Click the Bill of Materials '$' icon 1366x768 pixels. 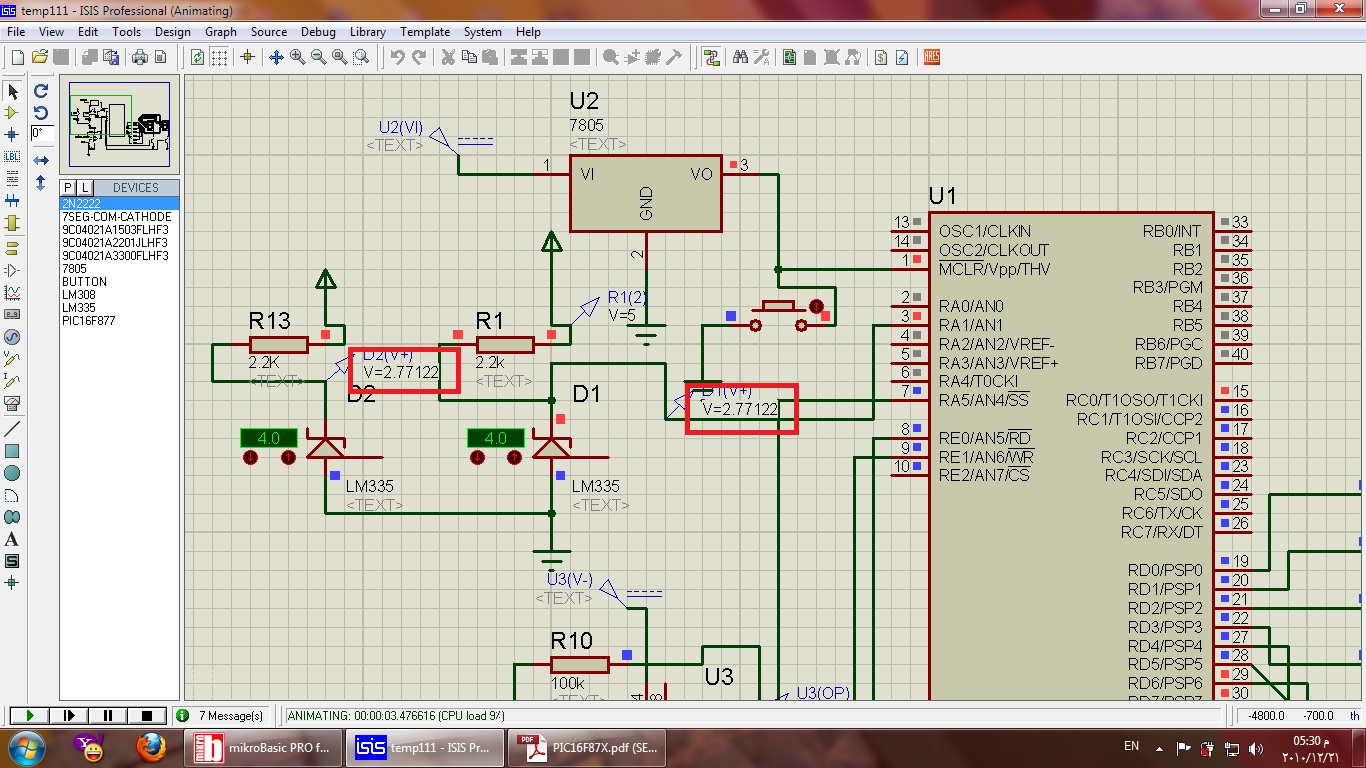(x=880, y=58)
